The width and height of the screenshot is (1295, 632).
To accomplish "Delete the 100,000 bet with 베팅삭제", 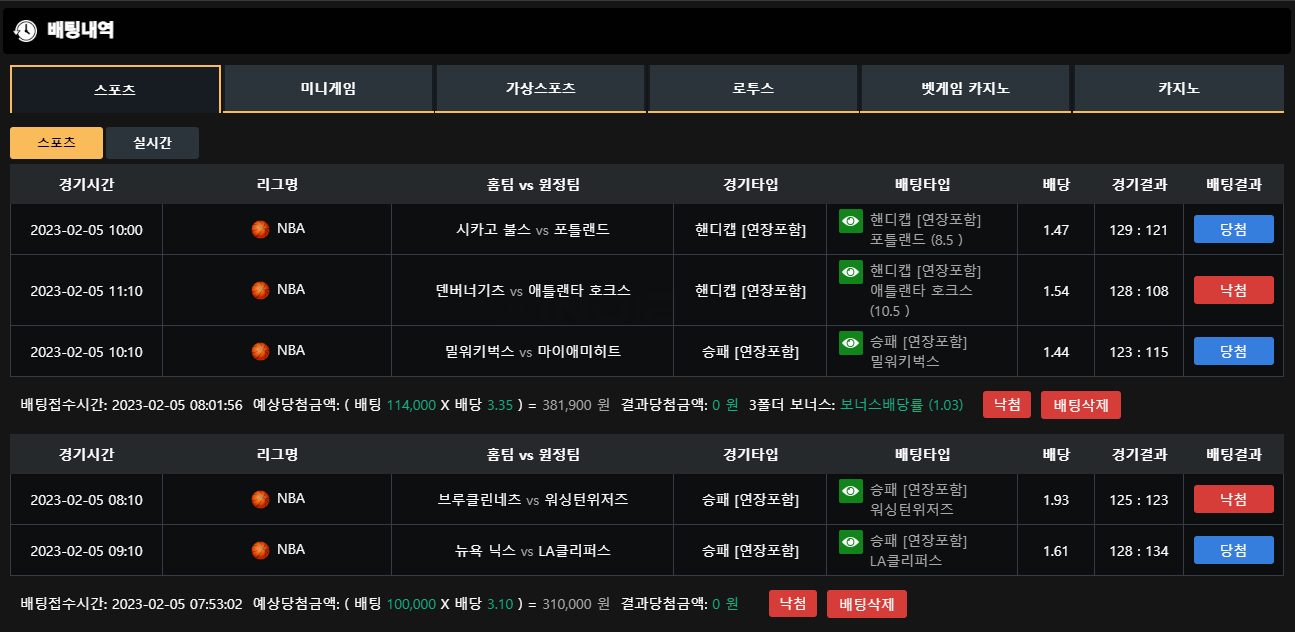I will click(x=867, y=604).
